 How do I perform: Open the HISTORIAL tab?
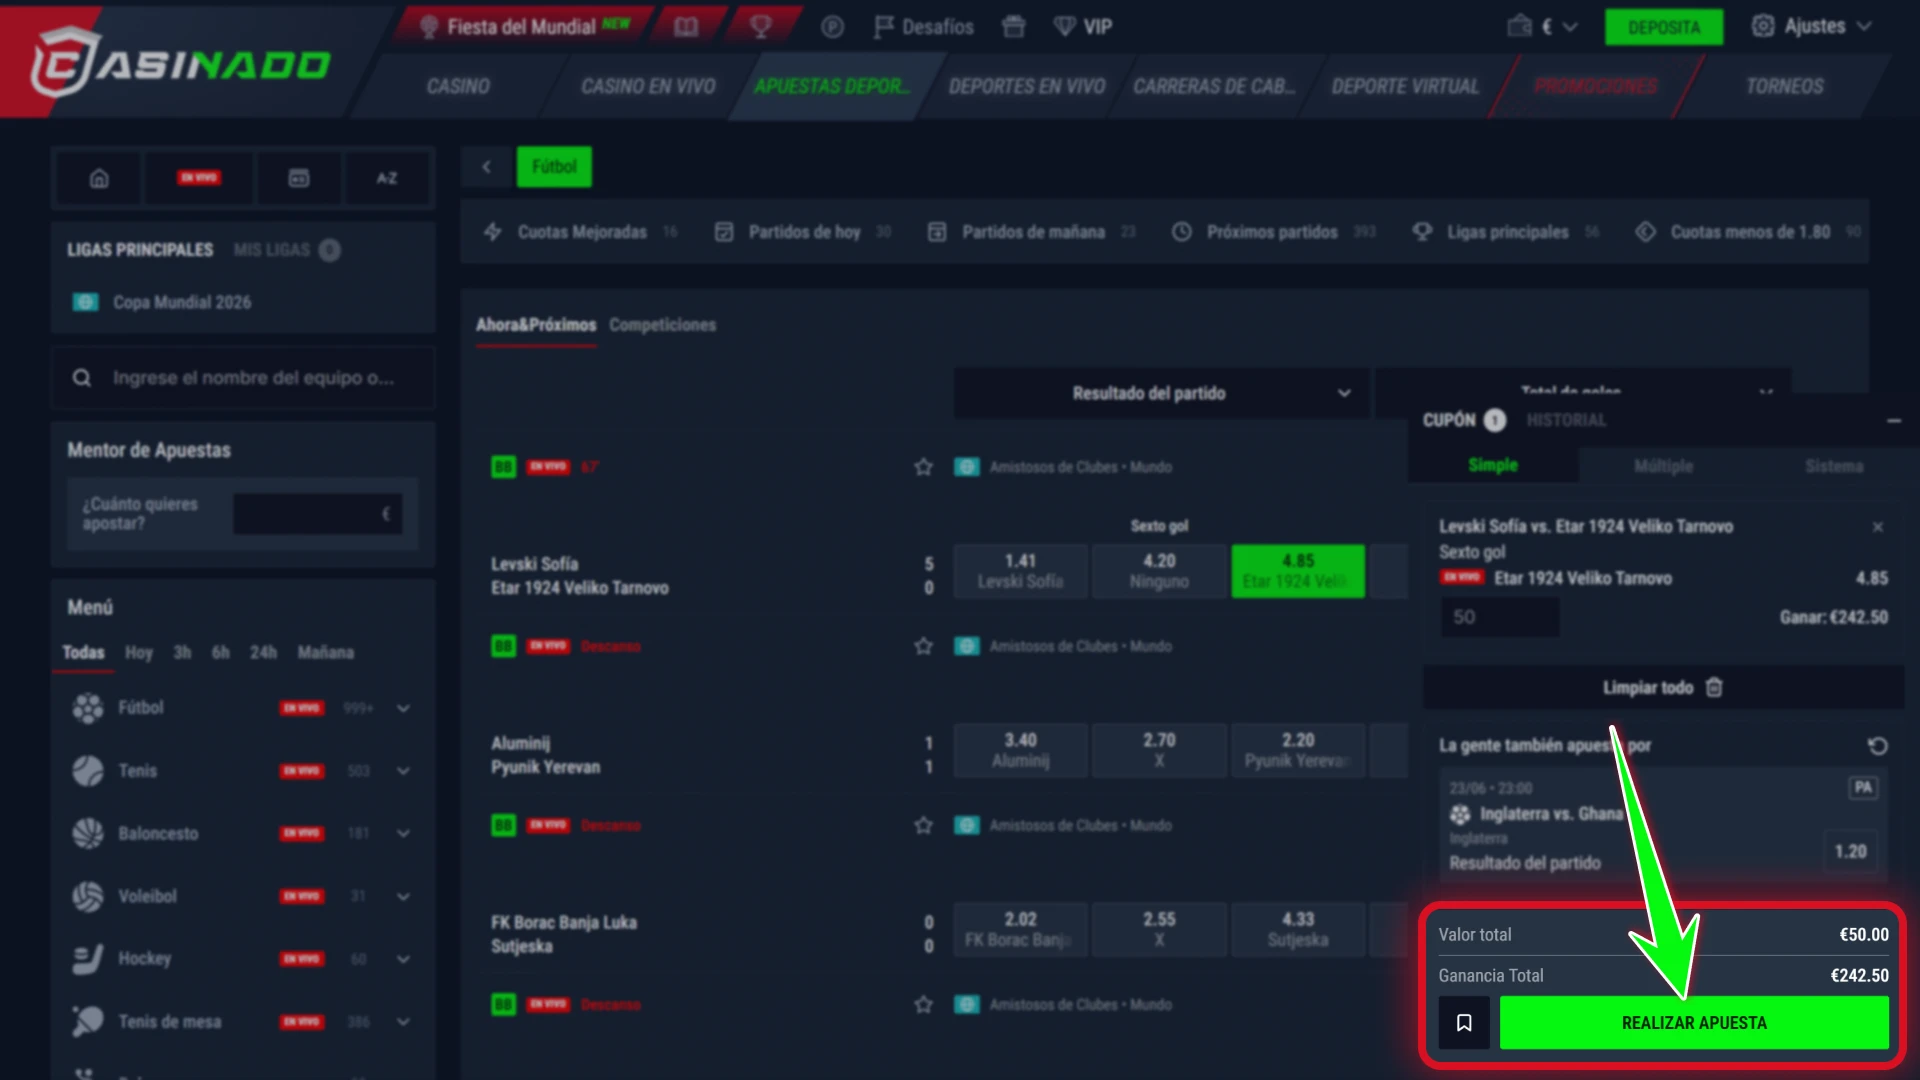click(x=1566, y=421)
